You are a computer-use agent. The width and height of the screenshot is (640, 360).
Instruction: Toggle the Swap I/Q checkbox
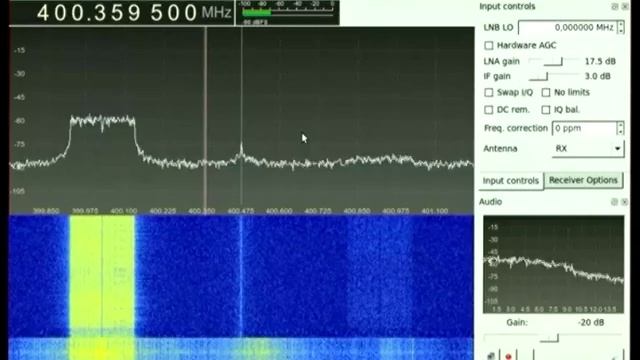point(489,93)
